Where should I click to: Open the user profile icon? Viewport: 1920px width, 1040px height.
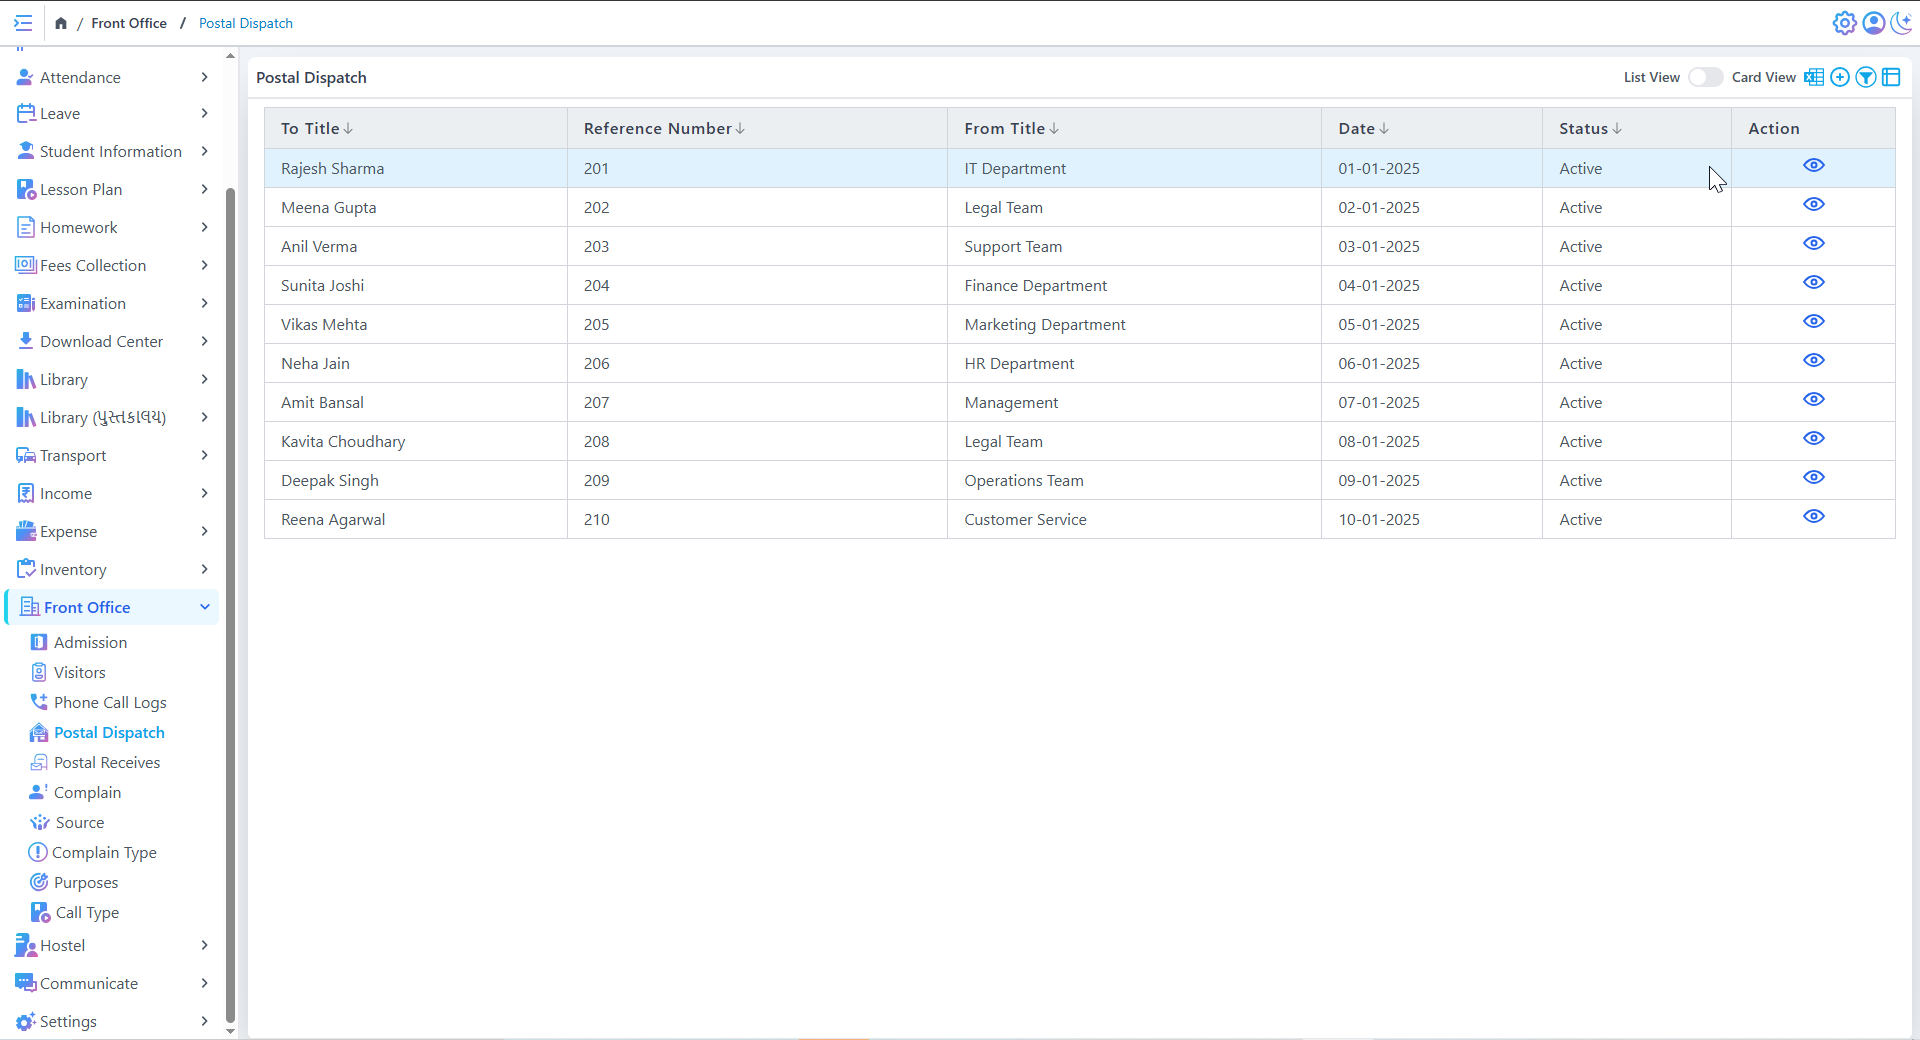tap(1873, 23)
